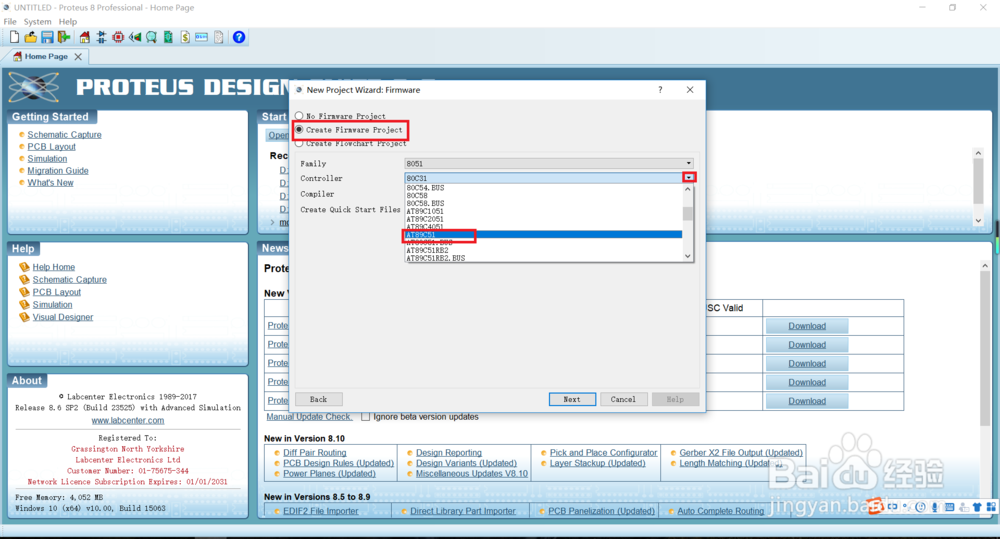Open the What's New link

coord(50,182)
